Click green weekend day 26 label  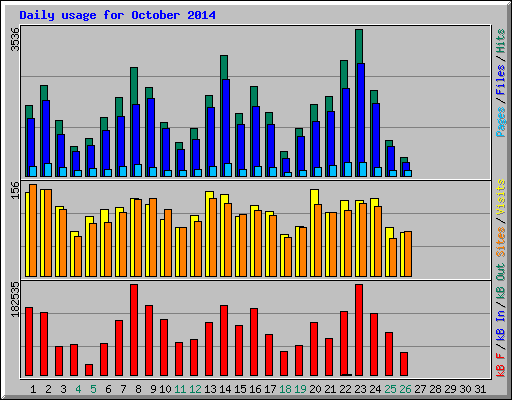point(405,389)
